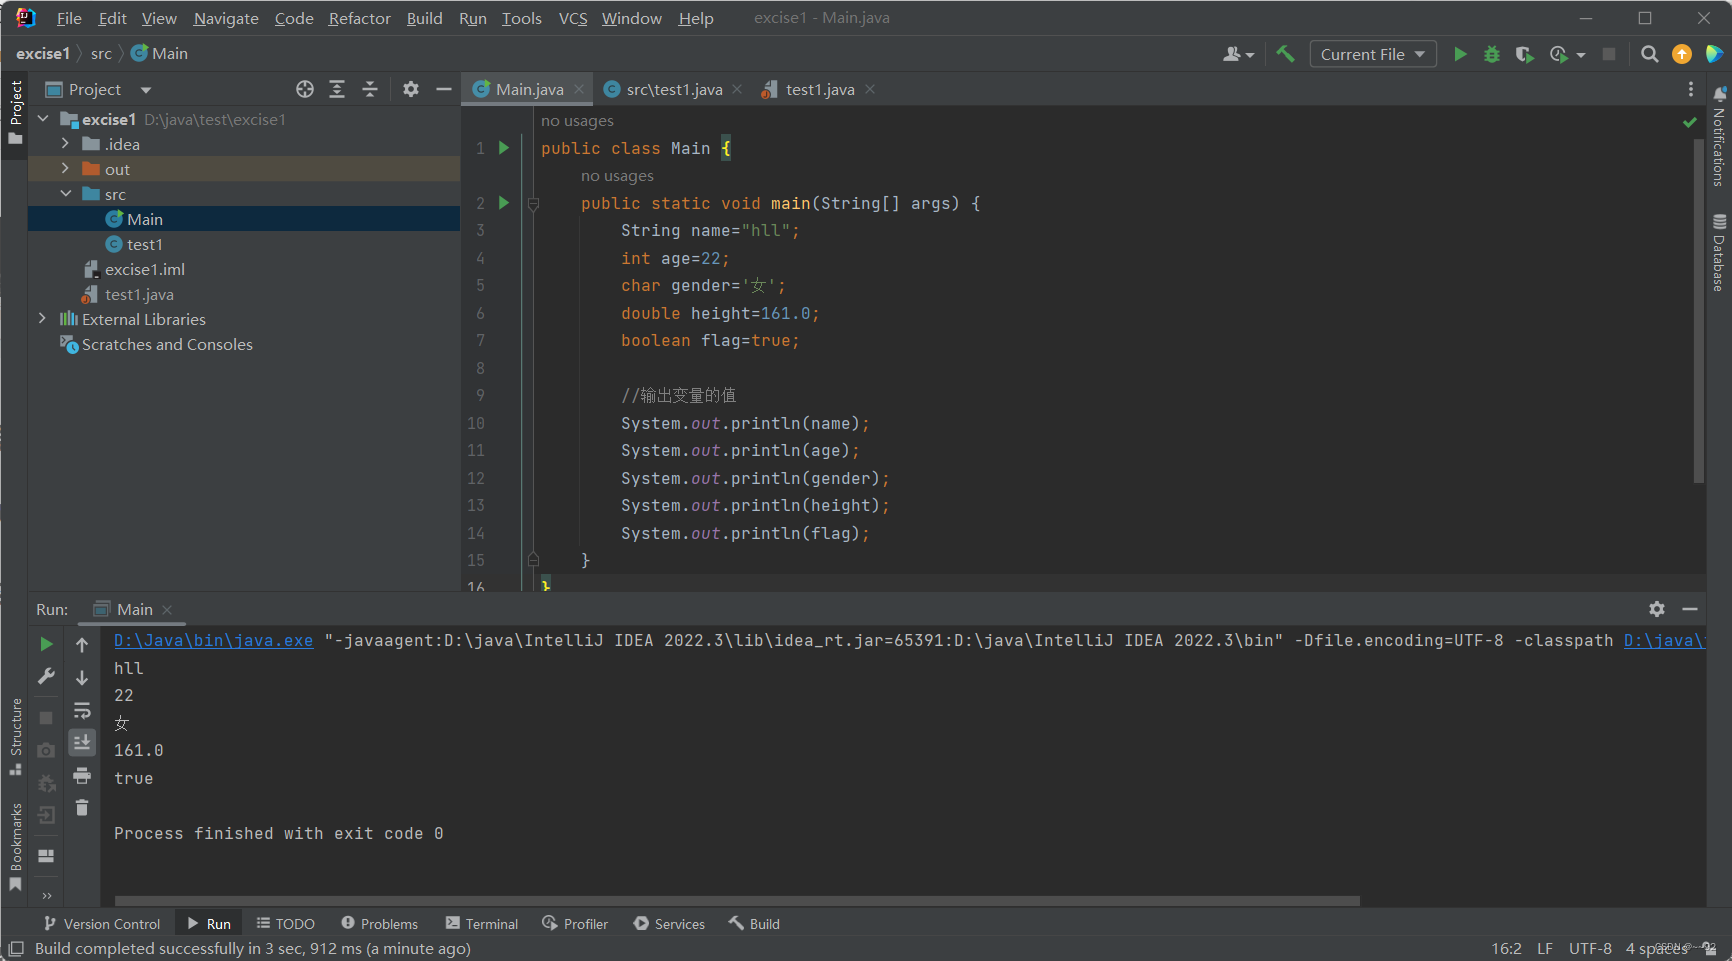Click run gutter arrow beside main method
The height and width of the screenshot is (961, 1732).
504,203
